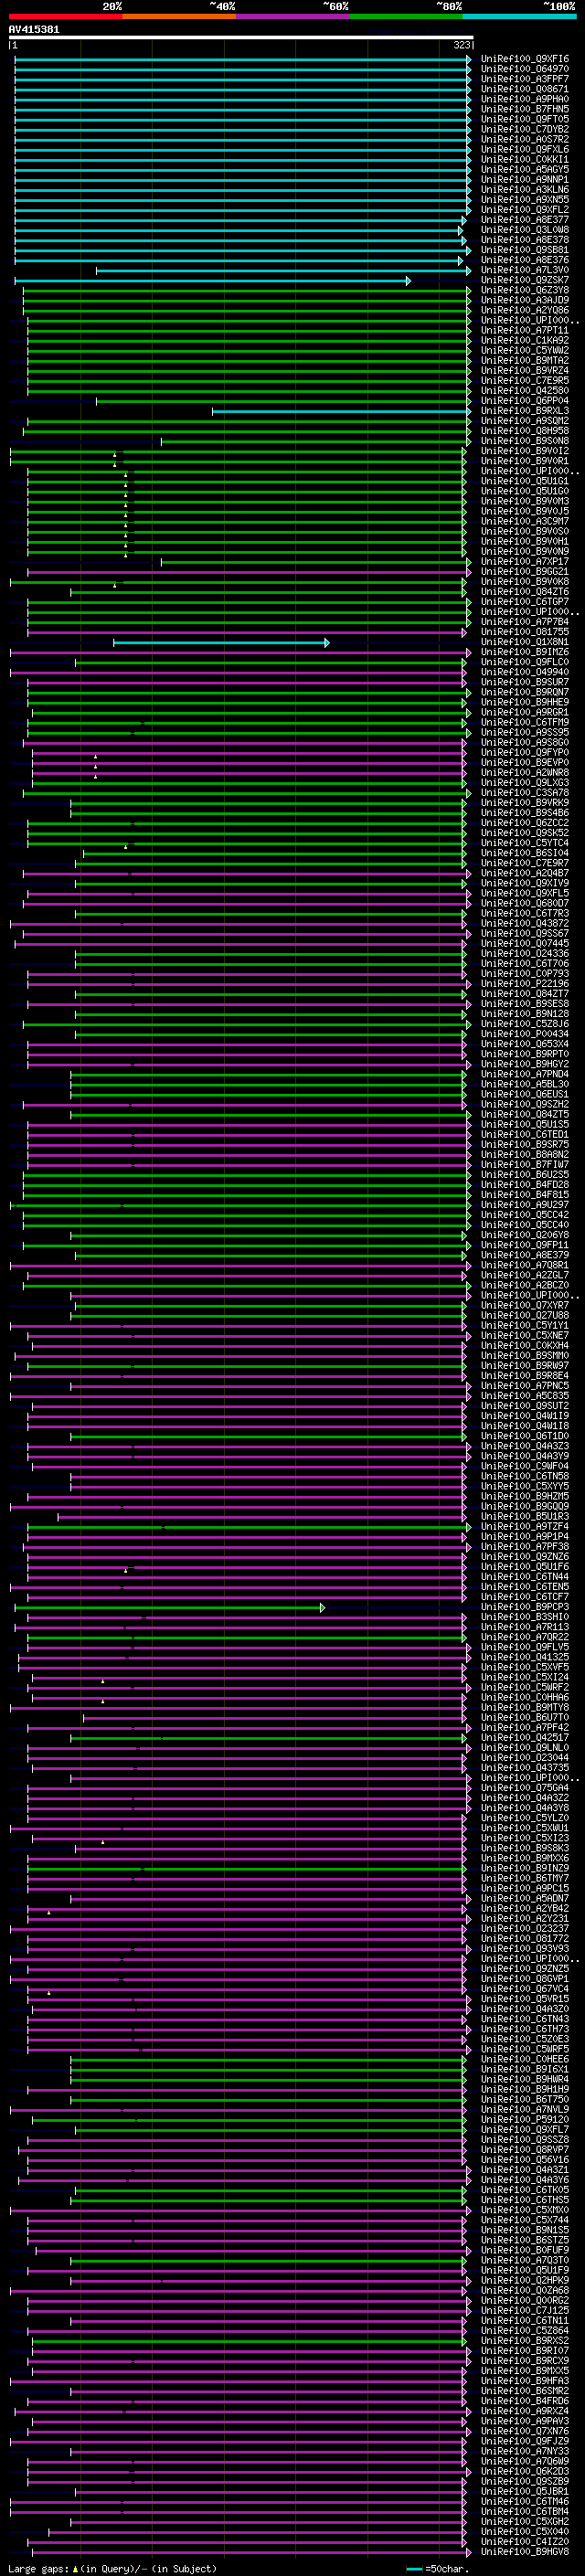This screenshot has height=2576, width=585.
Task: Click the partial cyan alignment bar for B9RXL3
Action: click(341, 411)
